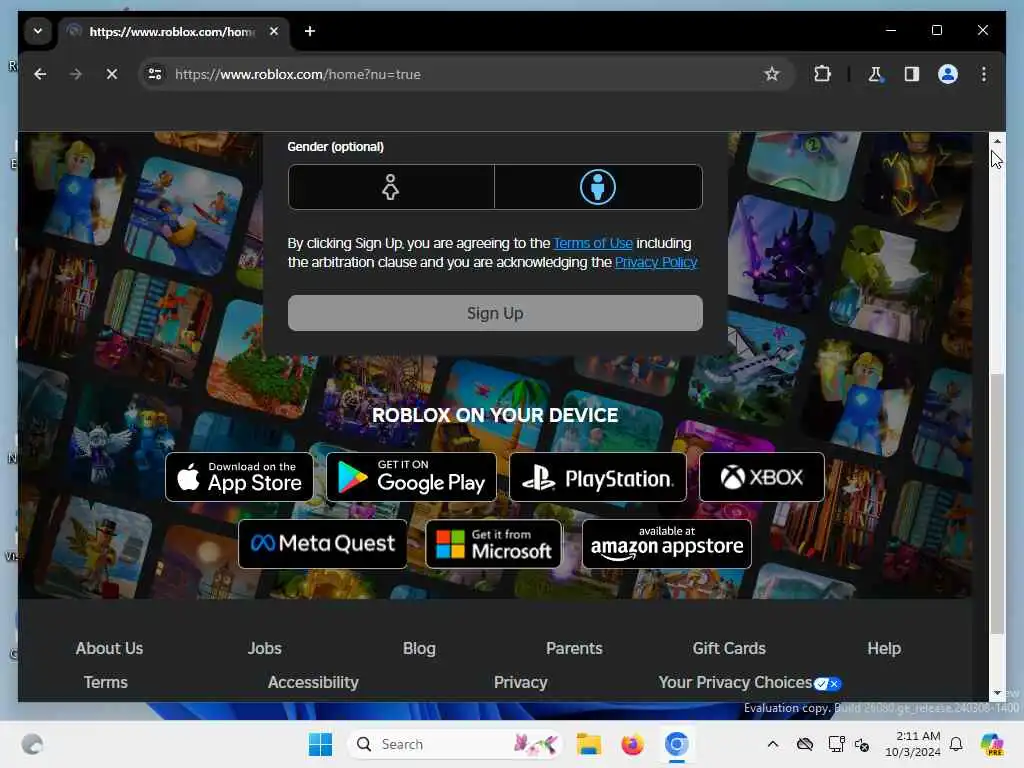Viewport: 1024px width, 768px height.
Task: Select the male gender icon
Action: (598, 187)
